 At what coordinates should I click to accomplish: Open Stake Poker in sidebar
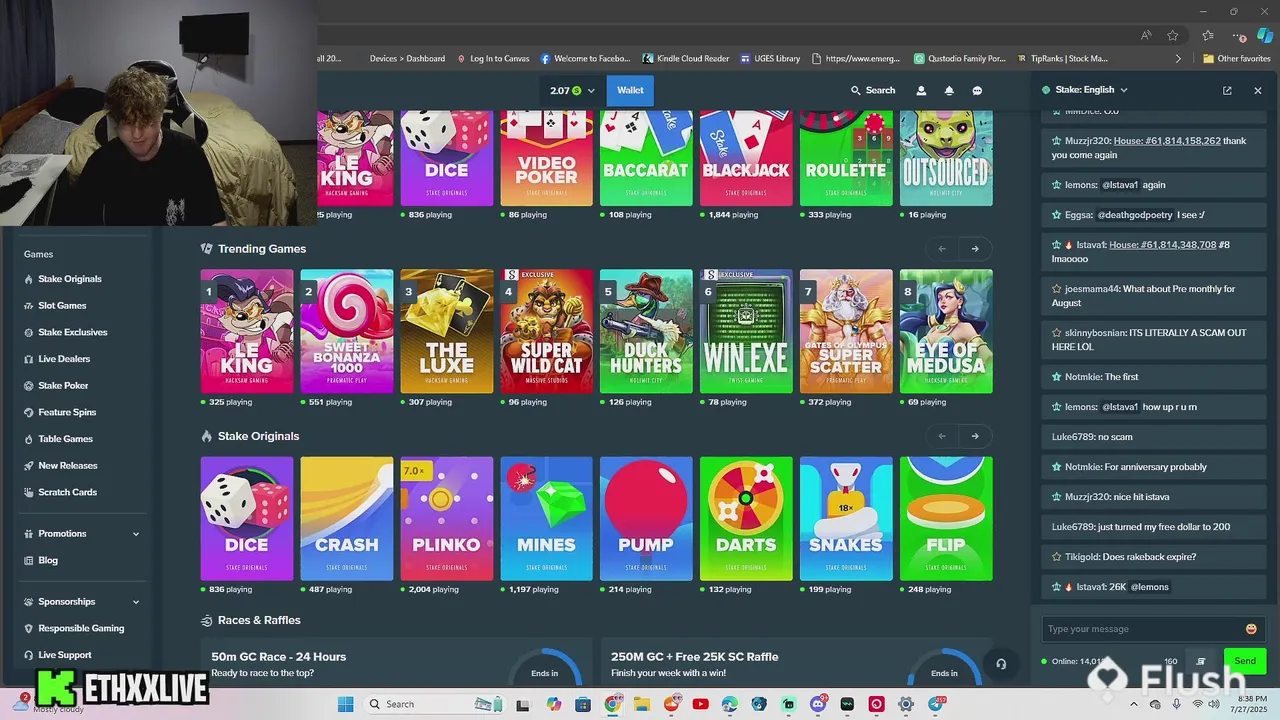coord(63,386)
